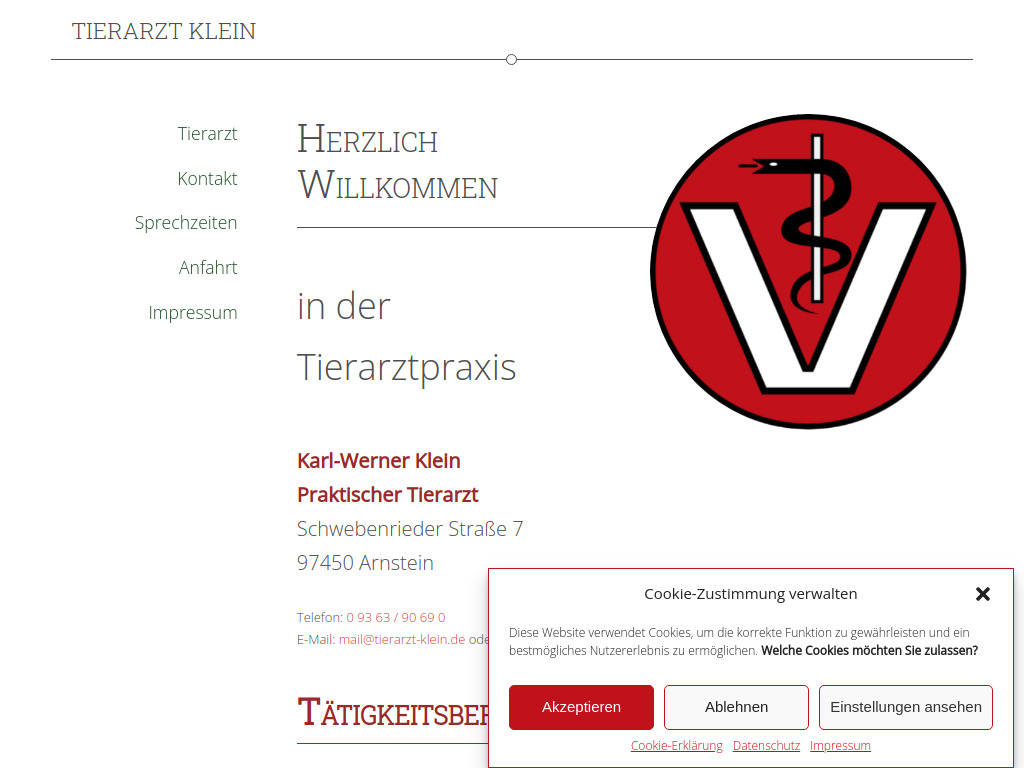1024x768 pixels.
Task: Open the Datenschutz link in the cookie banner
Action: coord(766,745)
